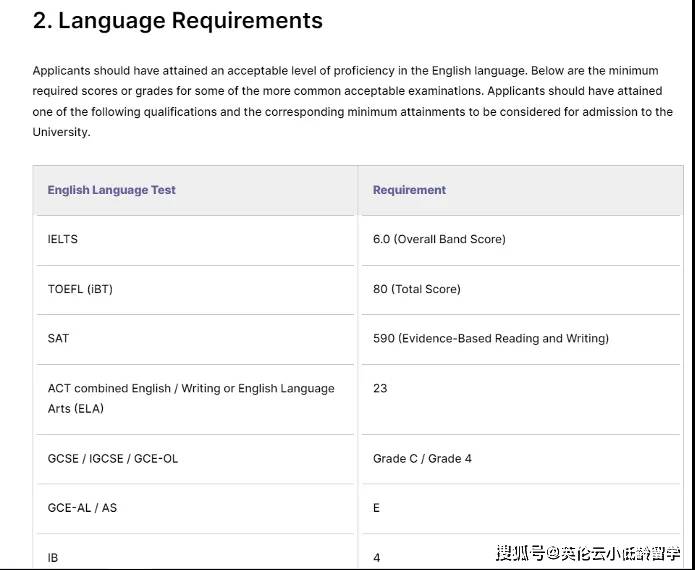This screenshot has height=570, width=695.
Task: Click the 'GCE-AL / AS' table cell
Action: tap(195, 508)
